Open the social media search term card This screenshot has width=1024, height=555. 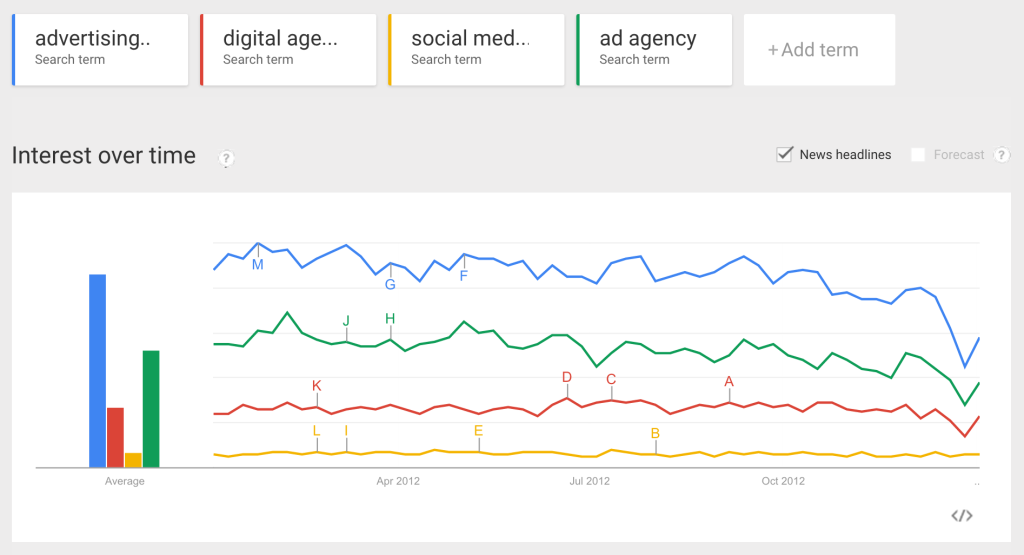pyautogui.click(x=476, y=50)
